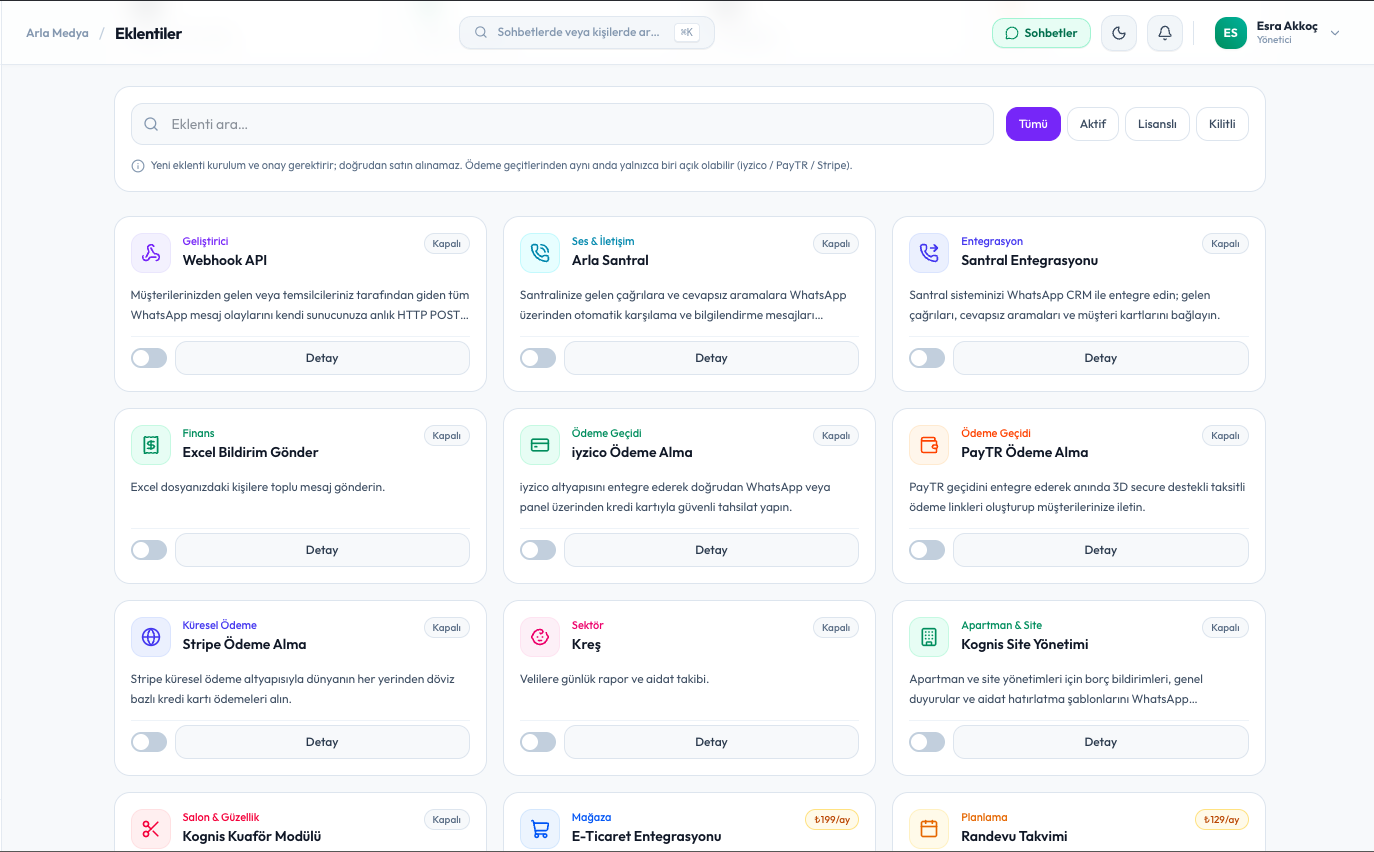
Task: Switch to the Kilitli filter
Action: point(1222,124)
